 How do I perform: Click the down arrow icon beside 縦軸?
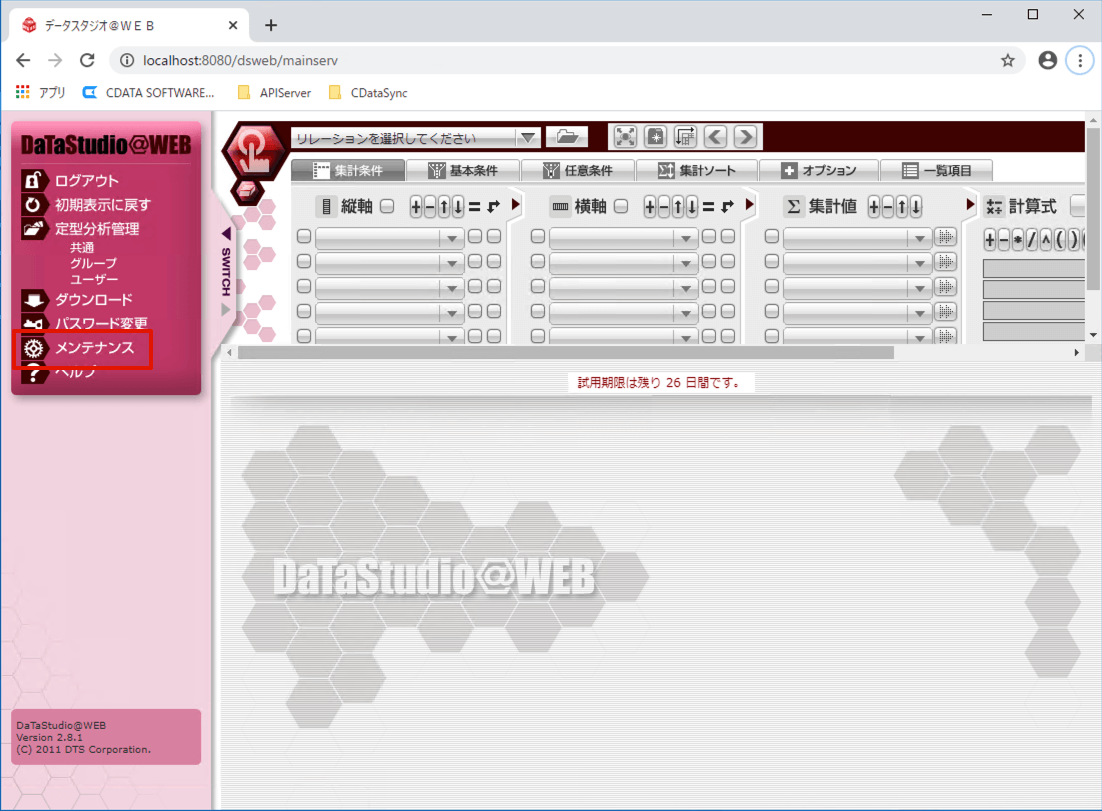(458, 207)
